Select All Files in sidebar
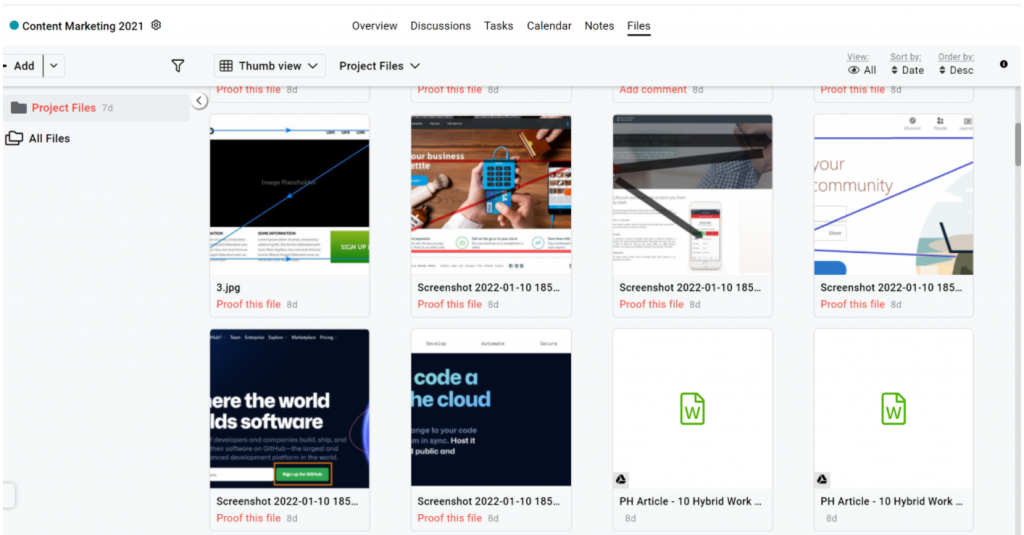The height and width of the screenshot is (535, 1024). click(49, 138)
